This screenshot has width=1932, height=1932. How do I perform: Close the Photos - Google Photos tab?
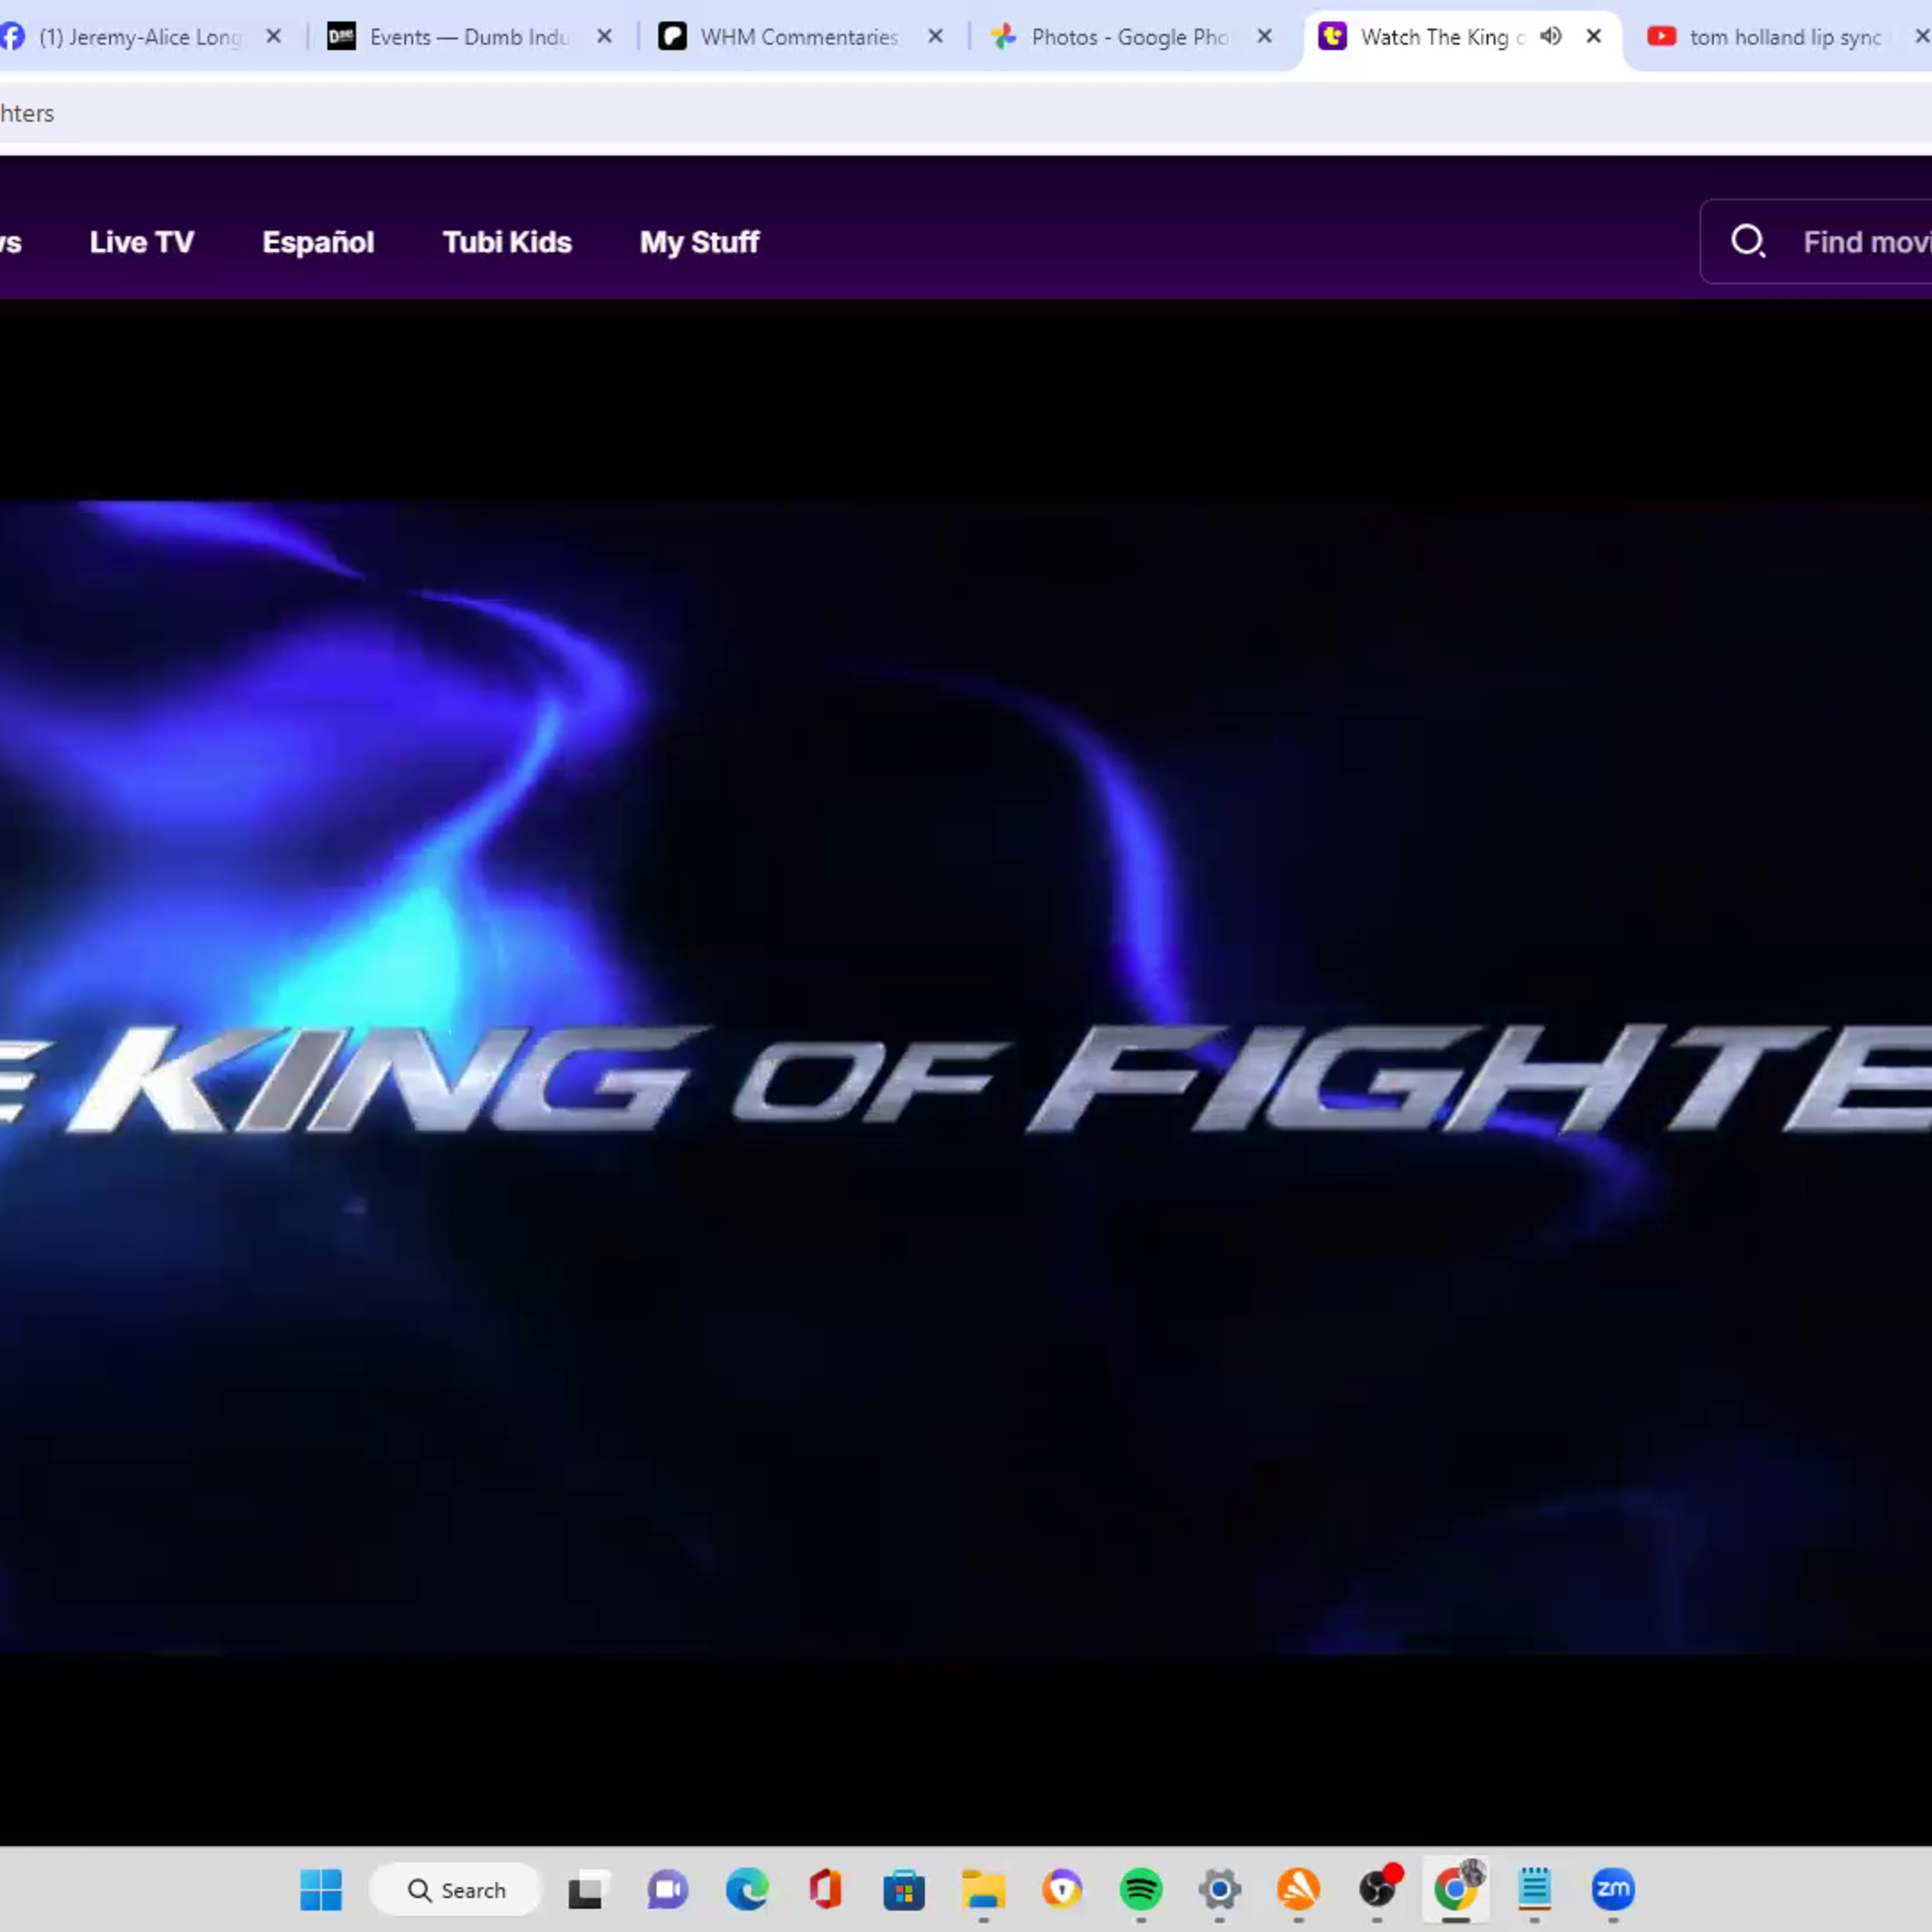pyautogui.click(x=1264, y=37)
